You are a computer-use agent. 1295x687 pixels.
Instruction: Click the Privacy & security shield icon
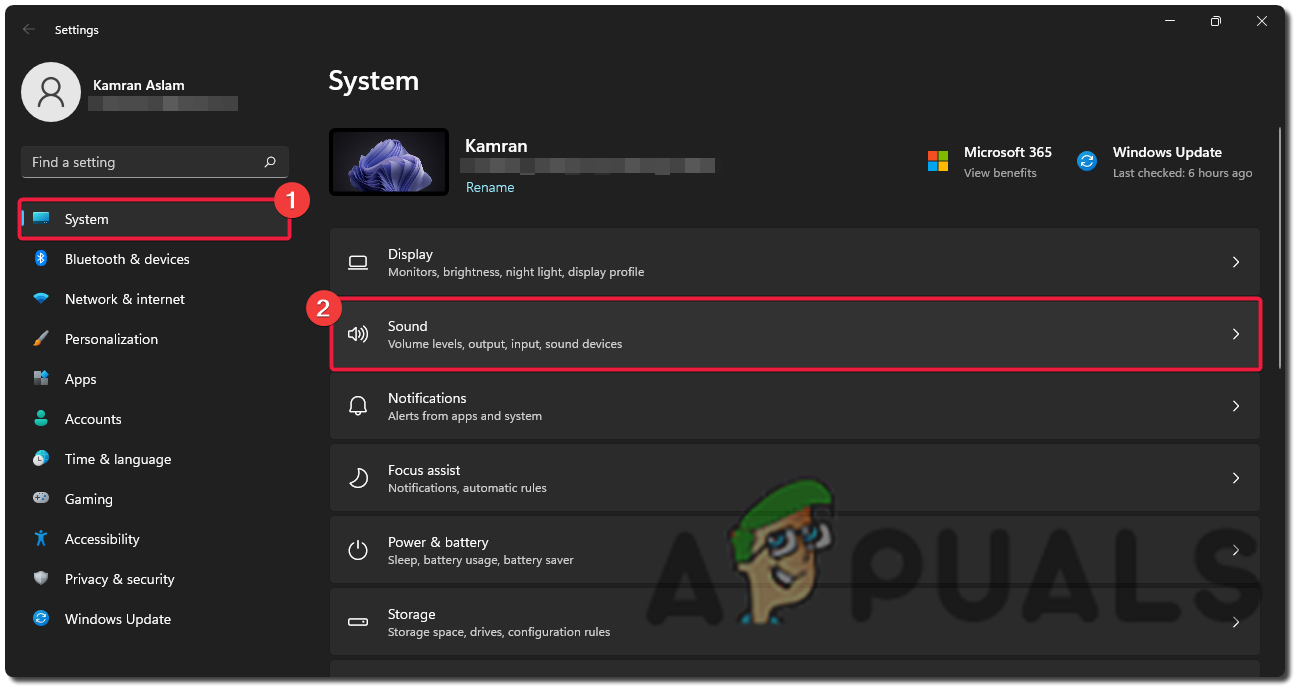pyautogui.click(x=41, y=579)
